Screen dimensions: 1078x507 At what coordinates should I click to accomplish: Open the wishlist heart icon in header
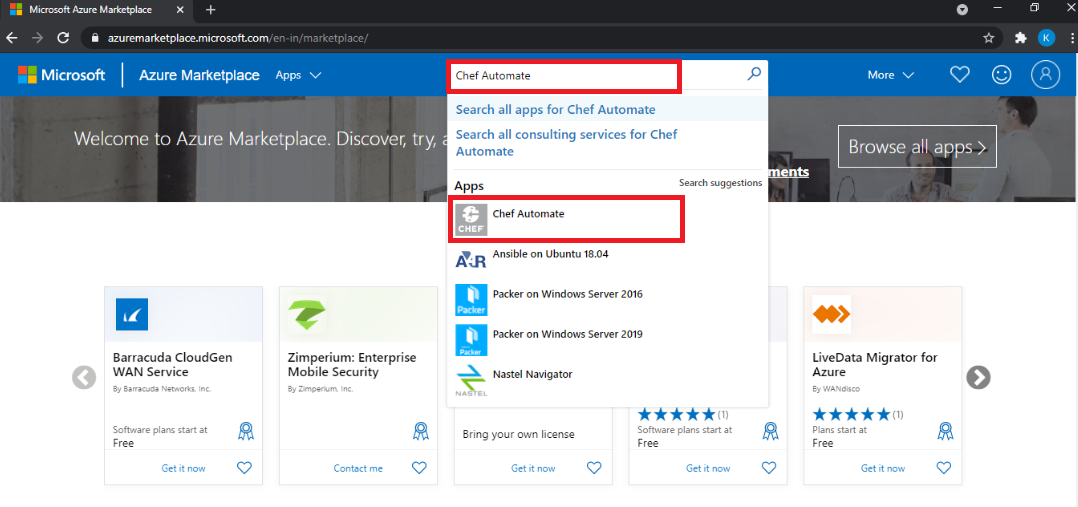click(x=959, y=75)
